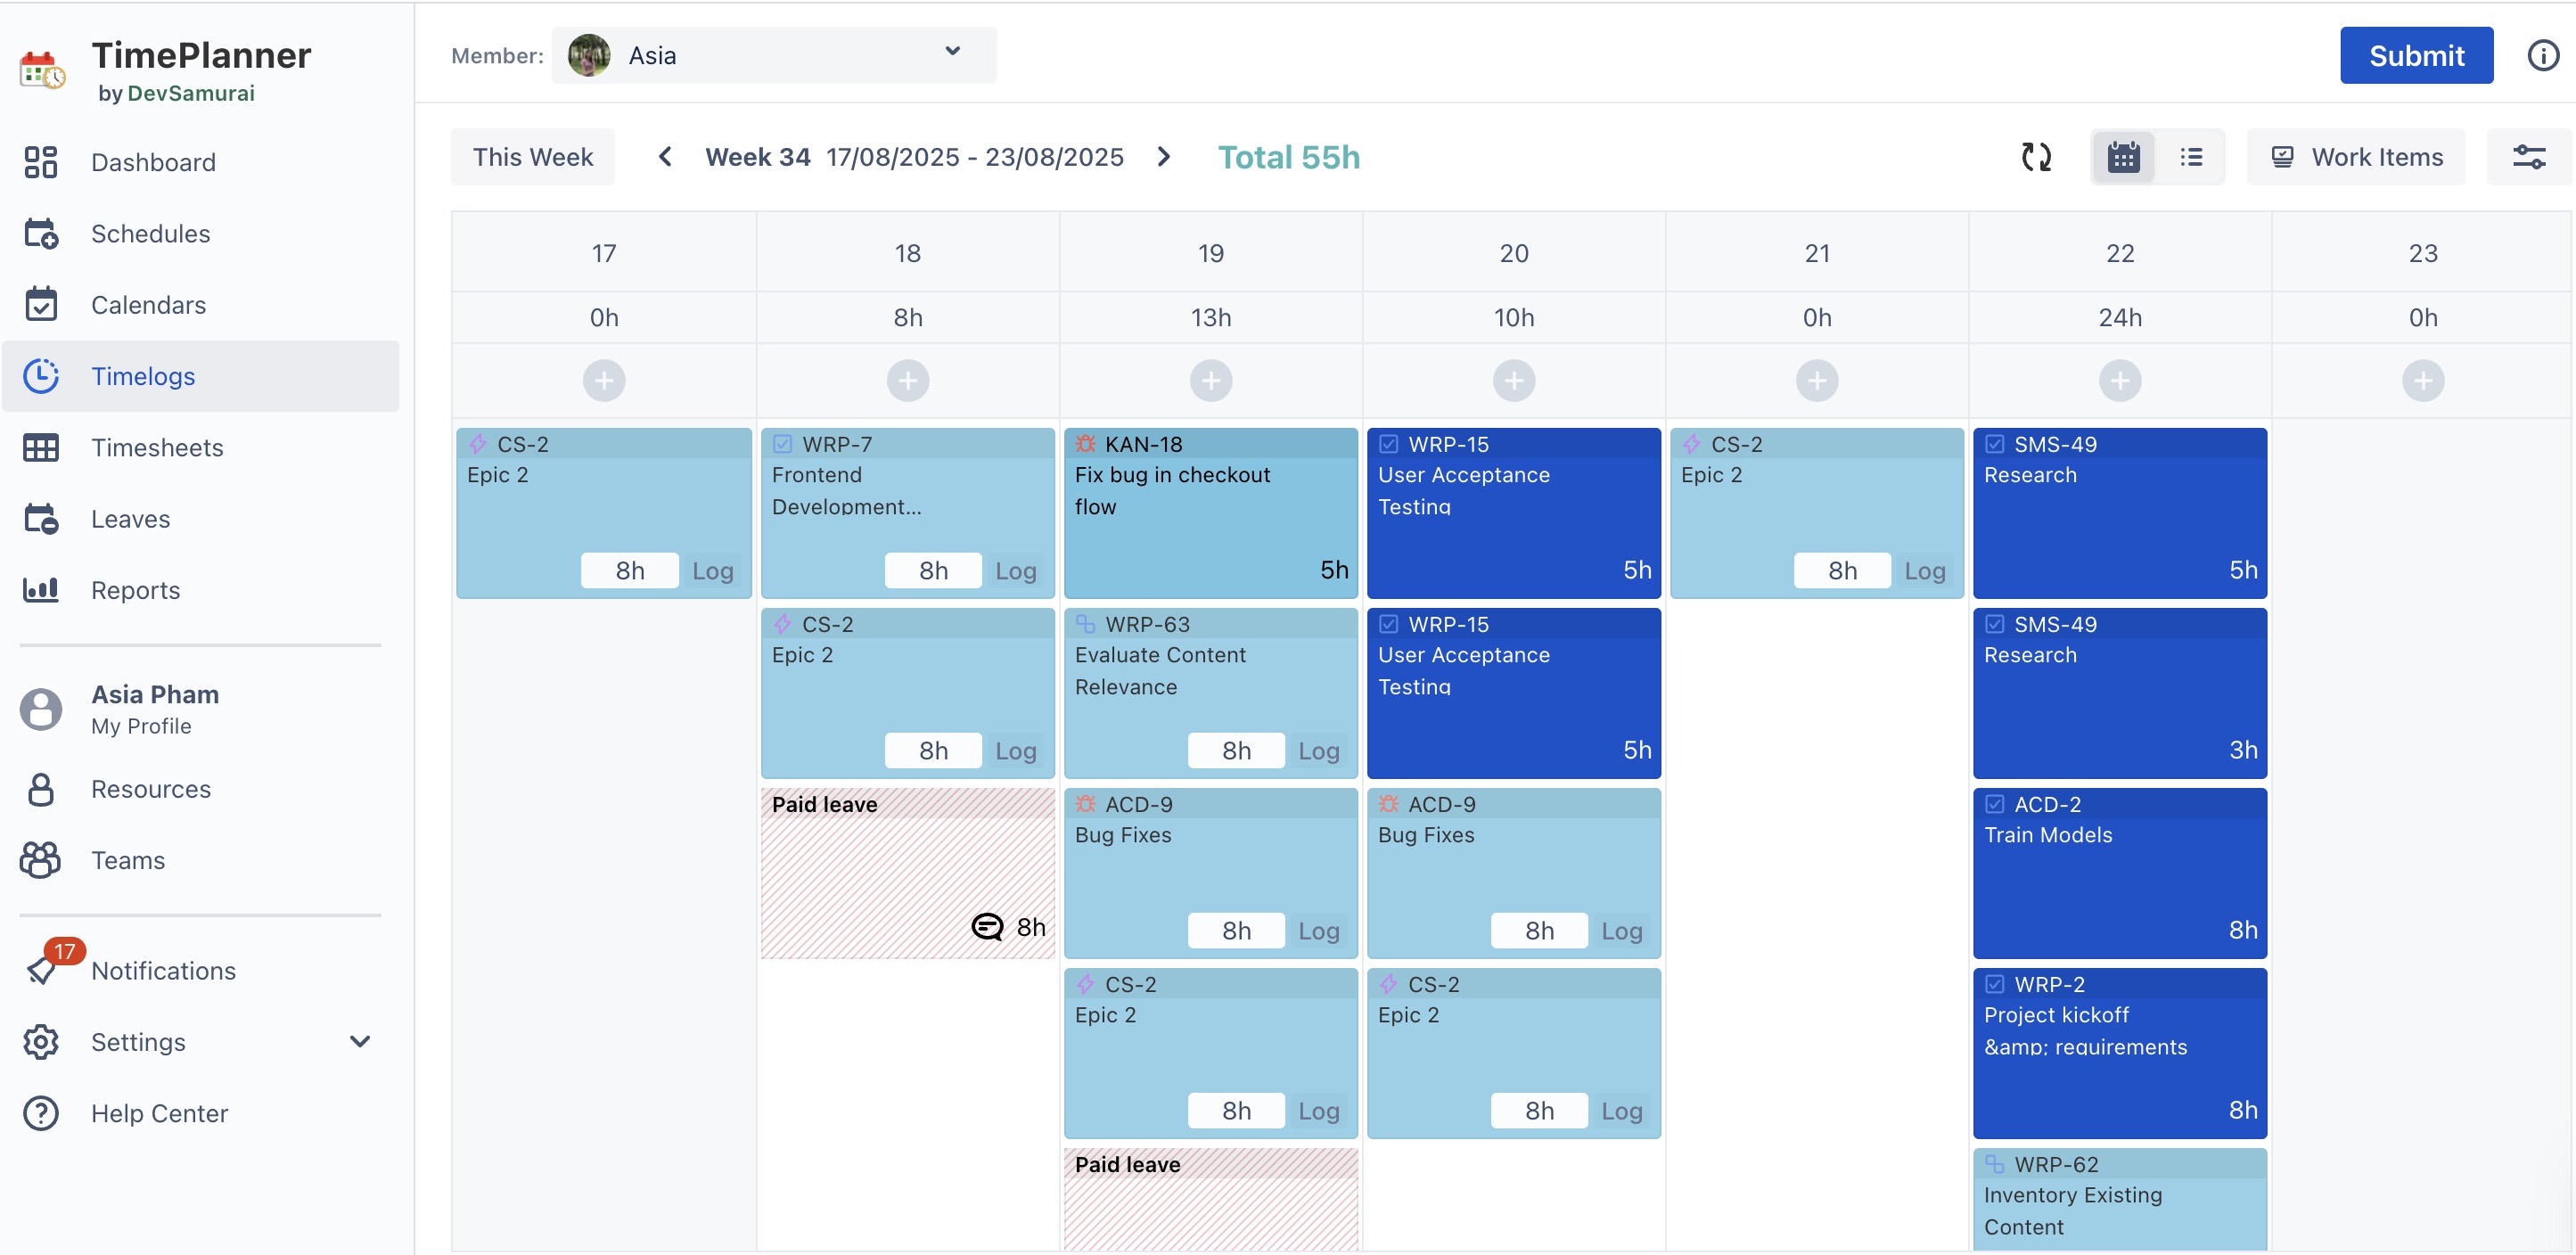Click the info icon beside Submit
Viewport: 2576px width, 1255px height.
tap(2542, 56)
